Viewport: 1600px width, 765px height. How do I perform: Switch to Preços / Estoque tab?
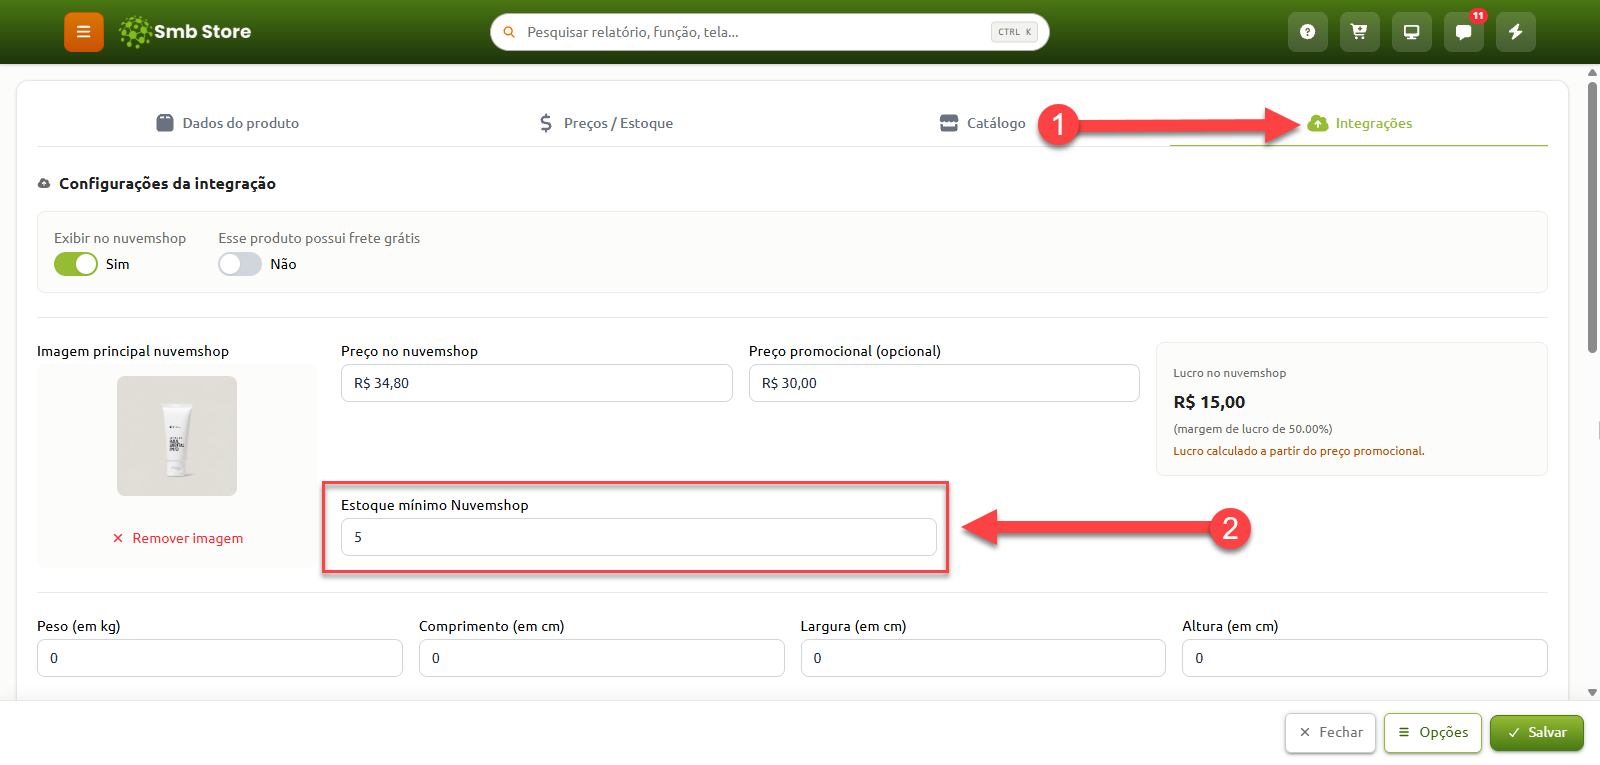pos(606,123)
